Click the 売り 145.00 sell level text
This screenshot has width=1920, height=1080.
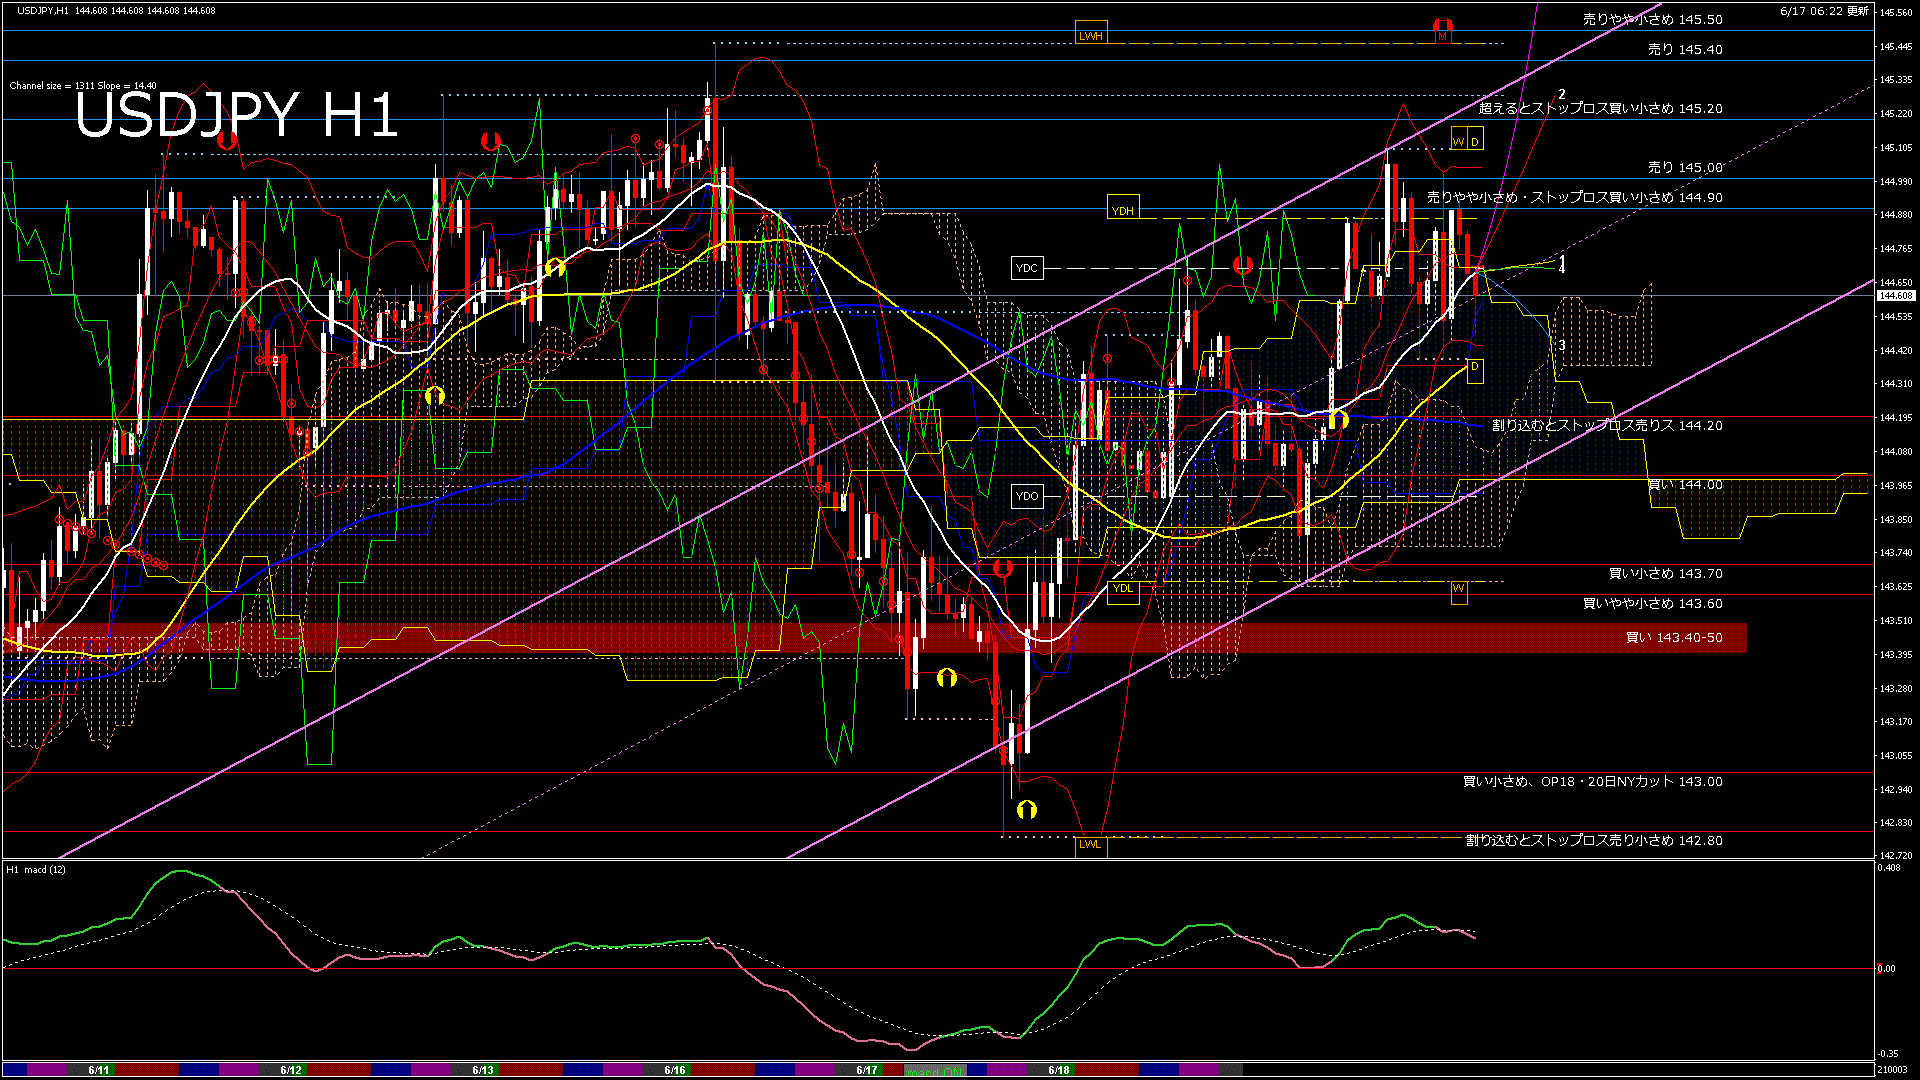(x=1685, y=168)
